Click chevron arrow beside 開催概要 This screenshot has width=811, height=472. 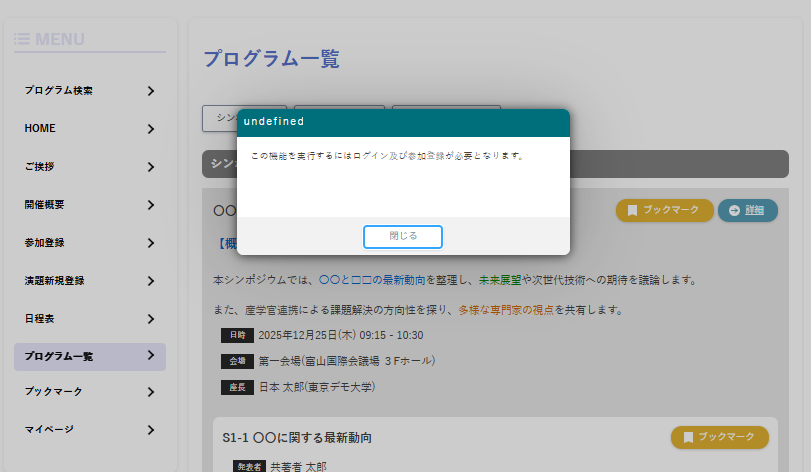point(150,205)
